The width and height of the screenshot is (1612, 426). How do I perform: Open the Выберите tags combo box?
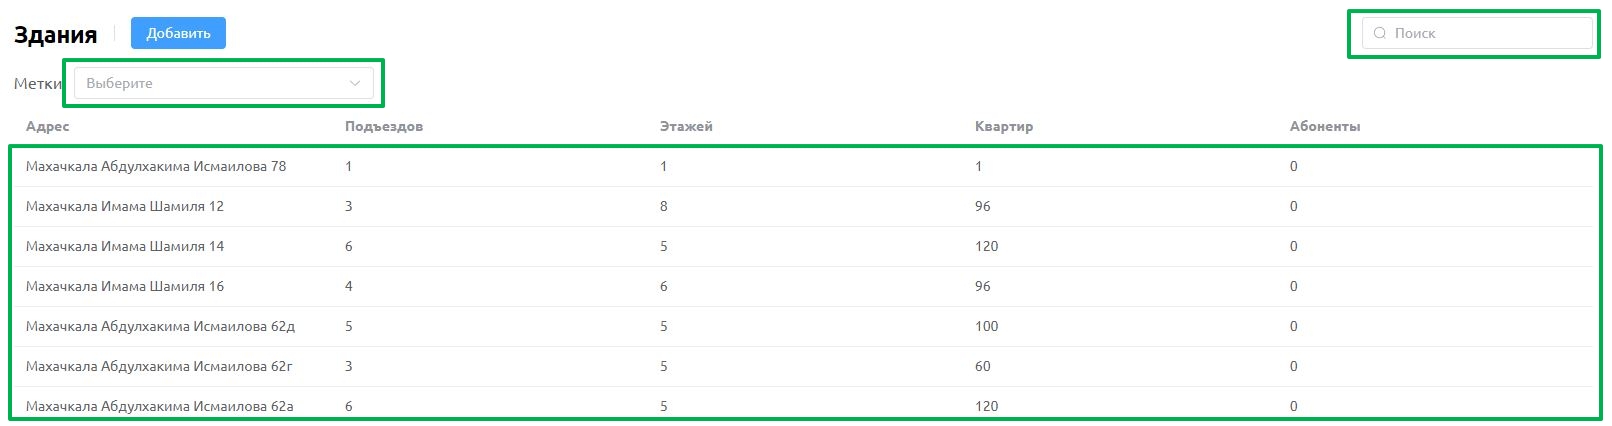224,83
